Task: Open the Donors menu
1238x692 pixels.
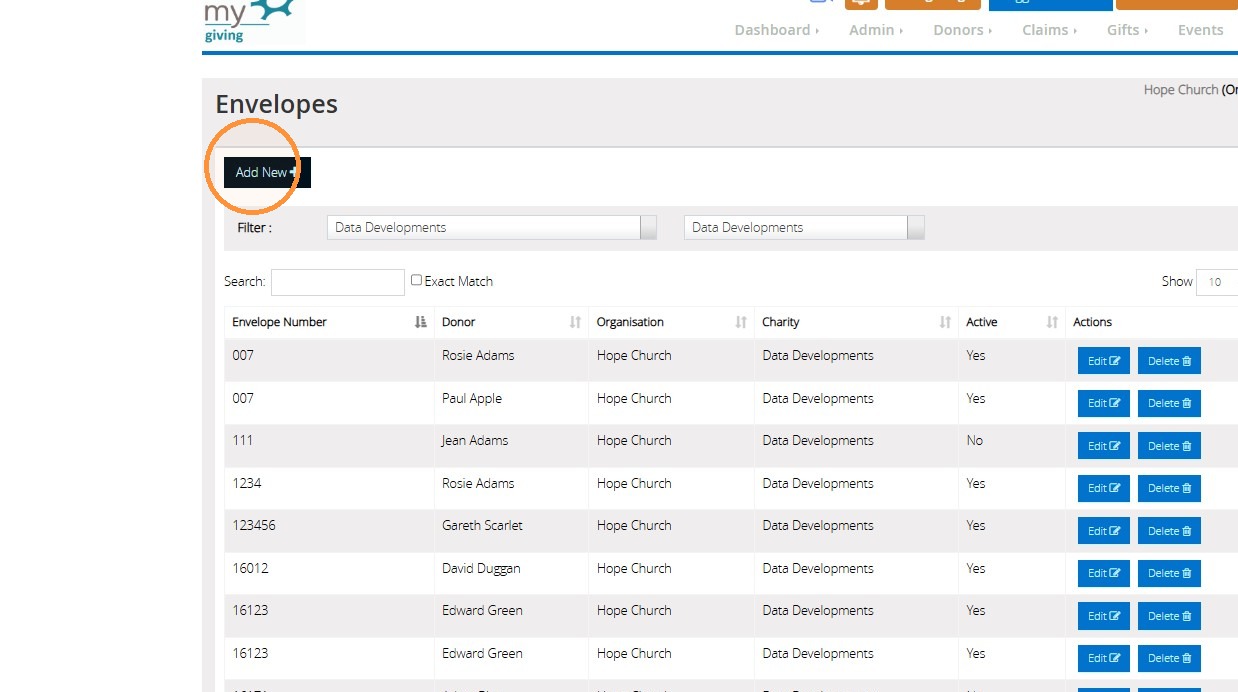Action: click(962, 30)
